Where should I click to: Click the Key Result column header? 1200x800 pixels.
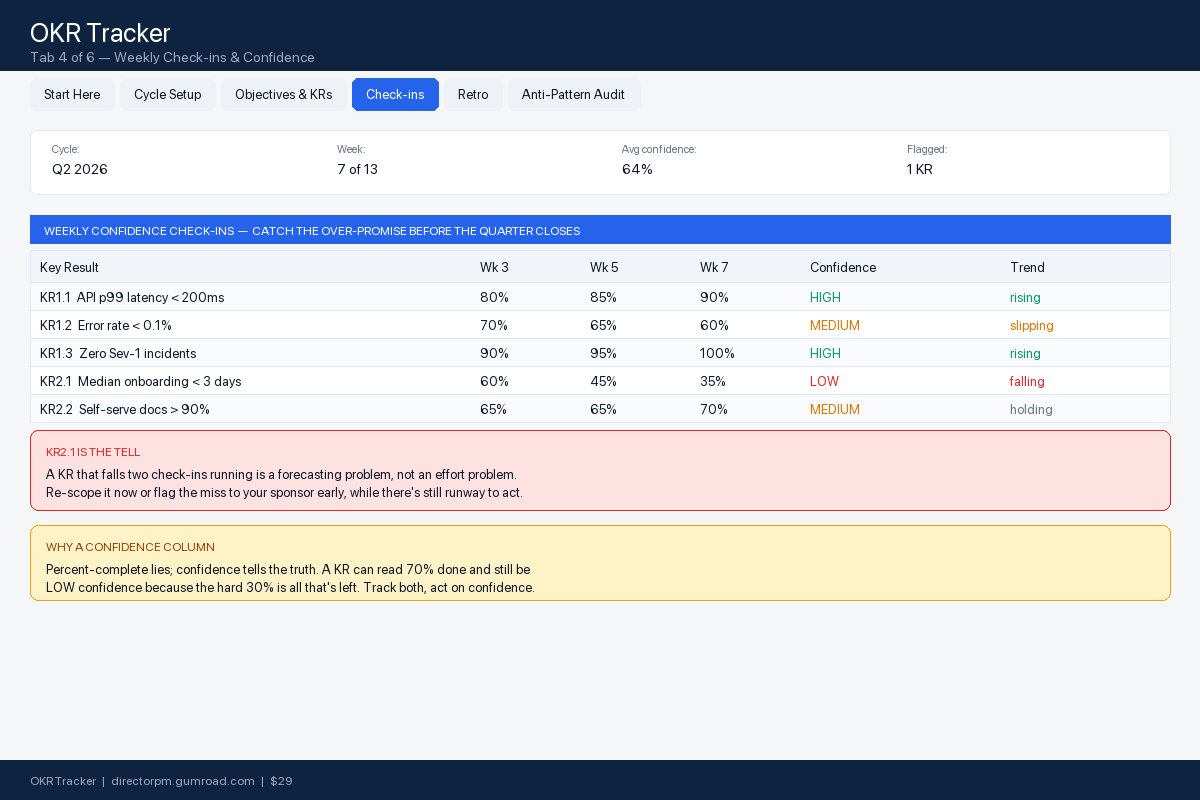coord(69,267)
